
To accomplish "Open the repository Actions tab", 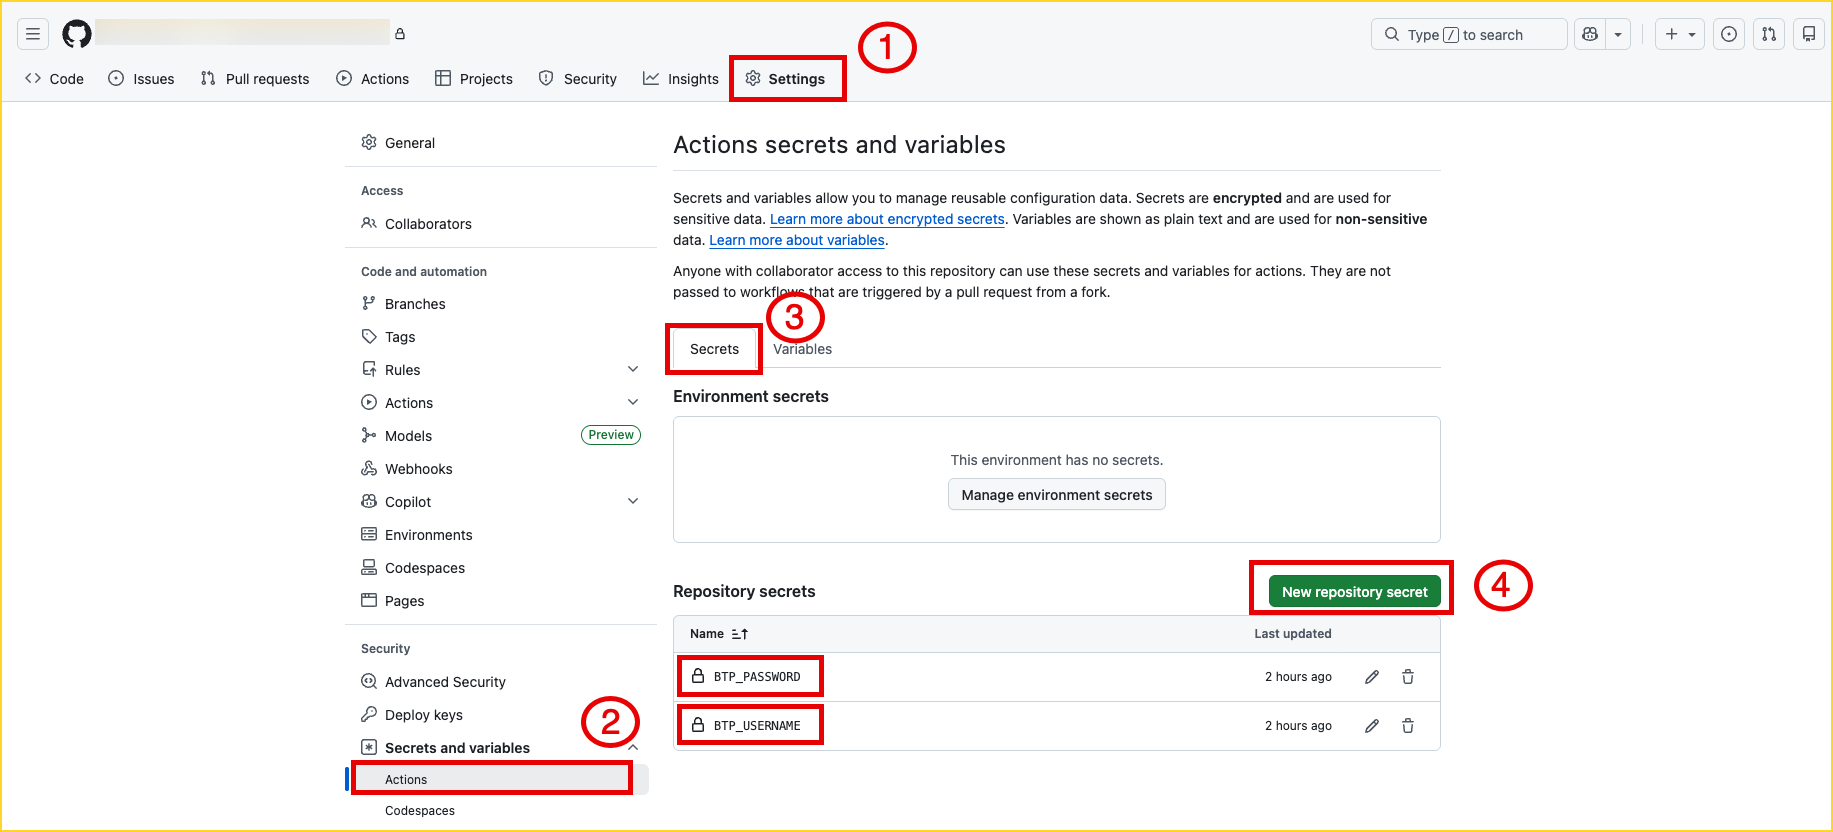I will 373,79.
